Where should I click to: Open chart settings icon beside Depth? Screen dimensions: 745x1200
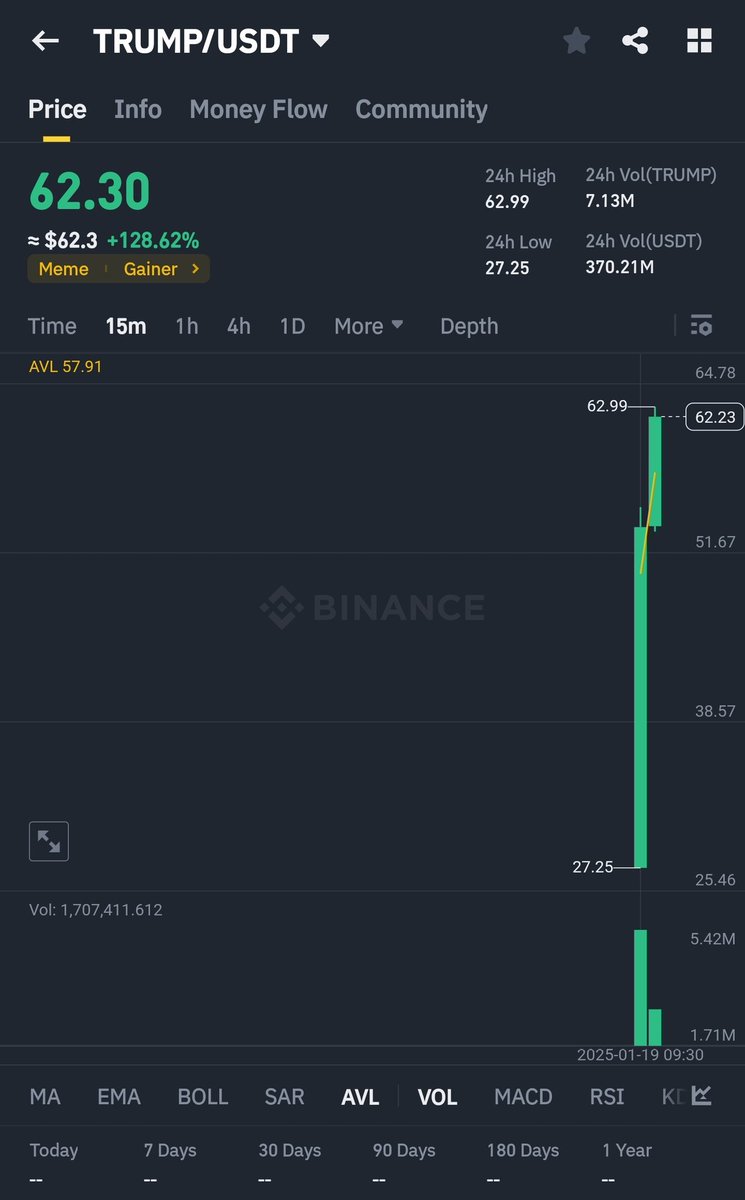pyautogui.click(x=701, y=325)
